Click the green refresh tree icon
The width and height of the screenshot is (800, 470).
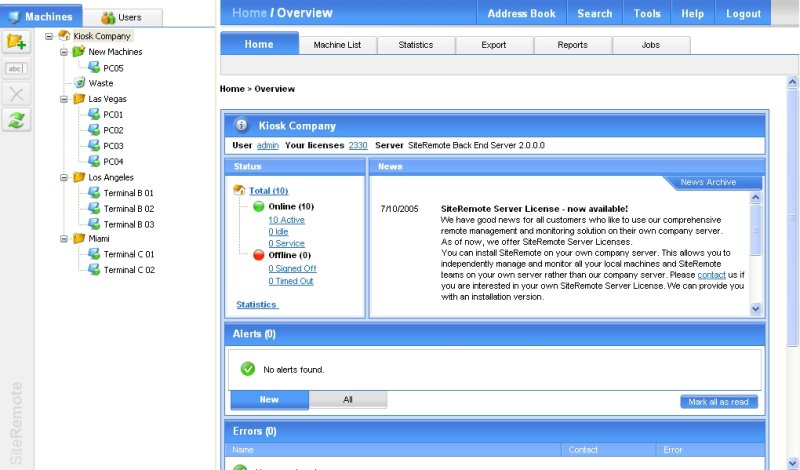pyautogui.click(x=16, y=120)
